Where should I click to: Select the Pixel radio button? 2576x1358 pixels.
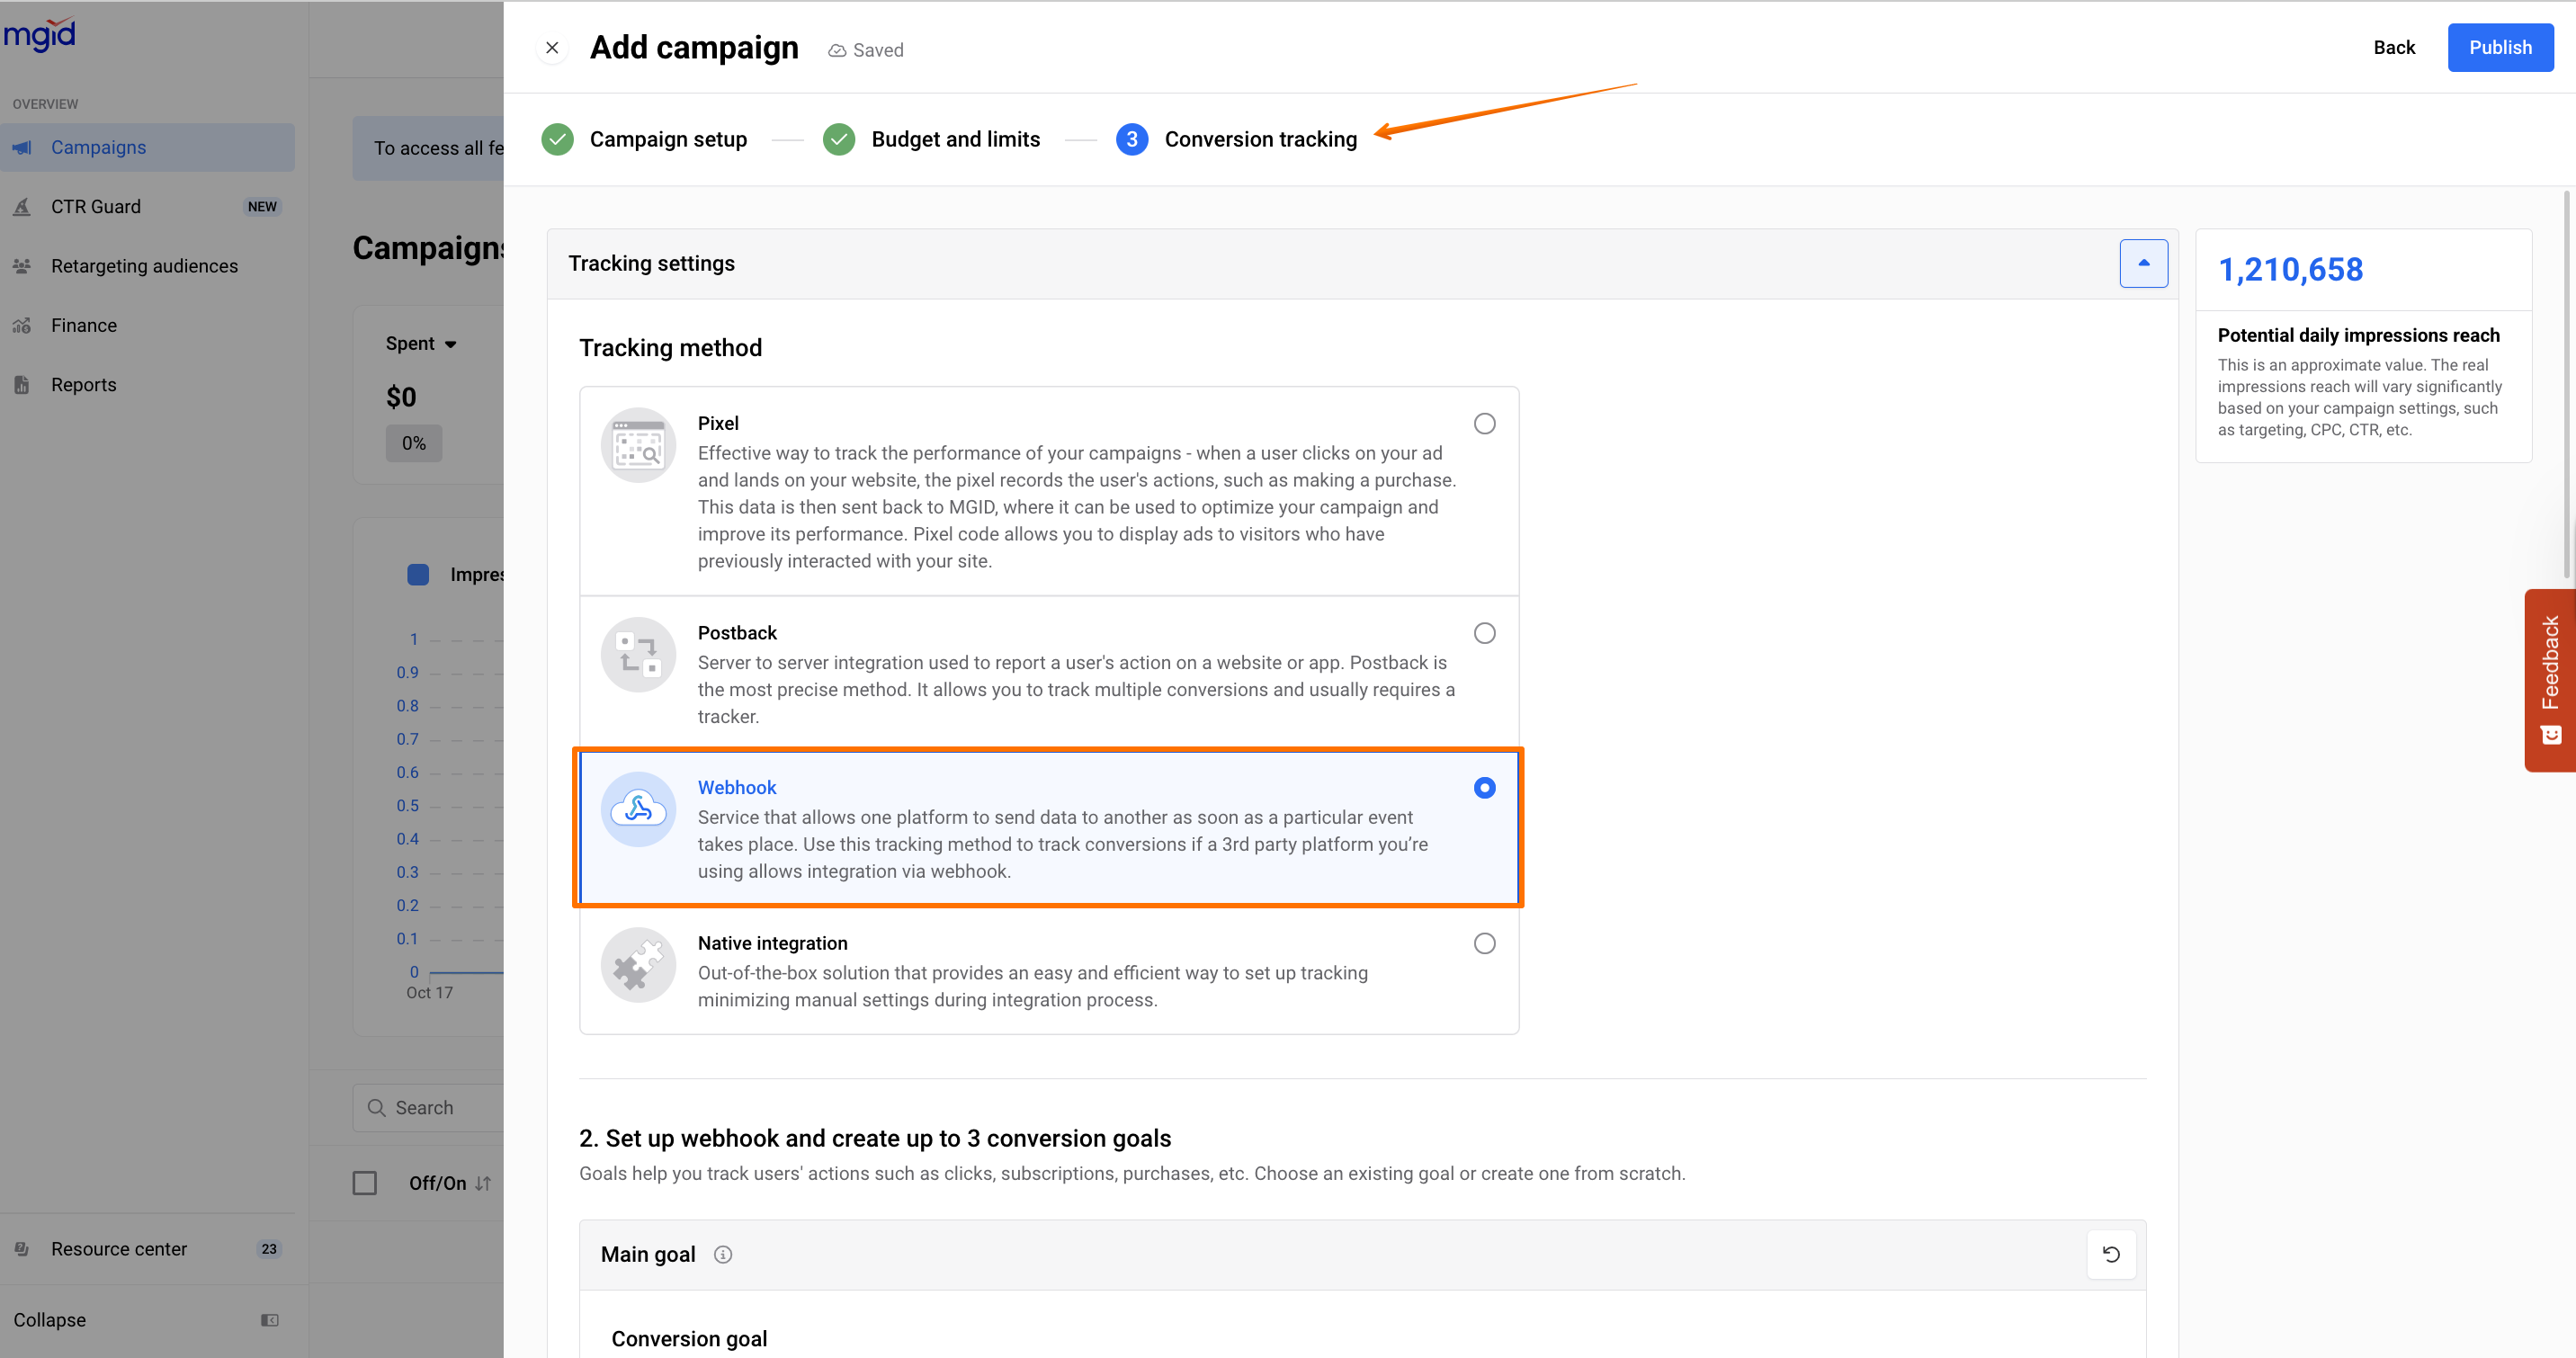click(x=1484, y=424)
